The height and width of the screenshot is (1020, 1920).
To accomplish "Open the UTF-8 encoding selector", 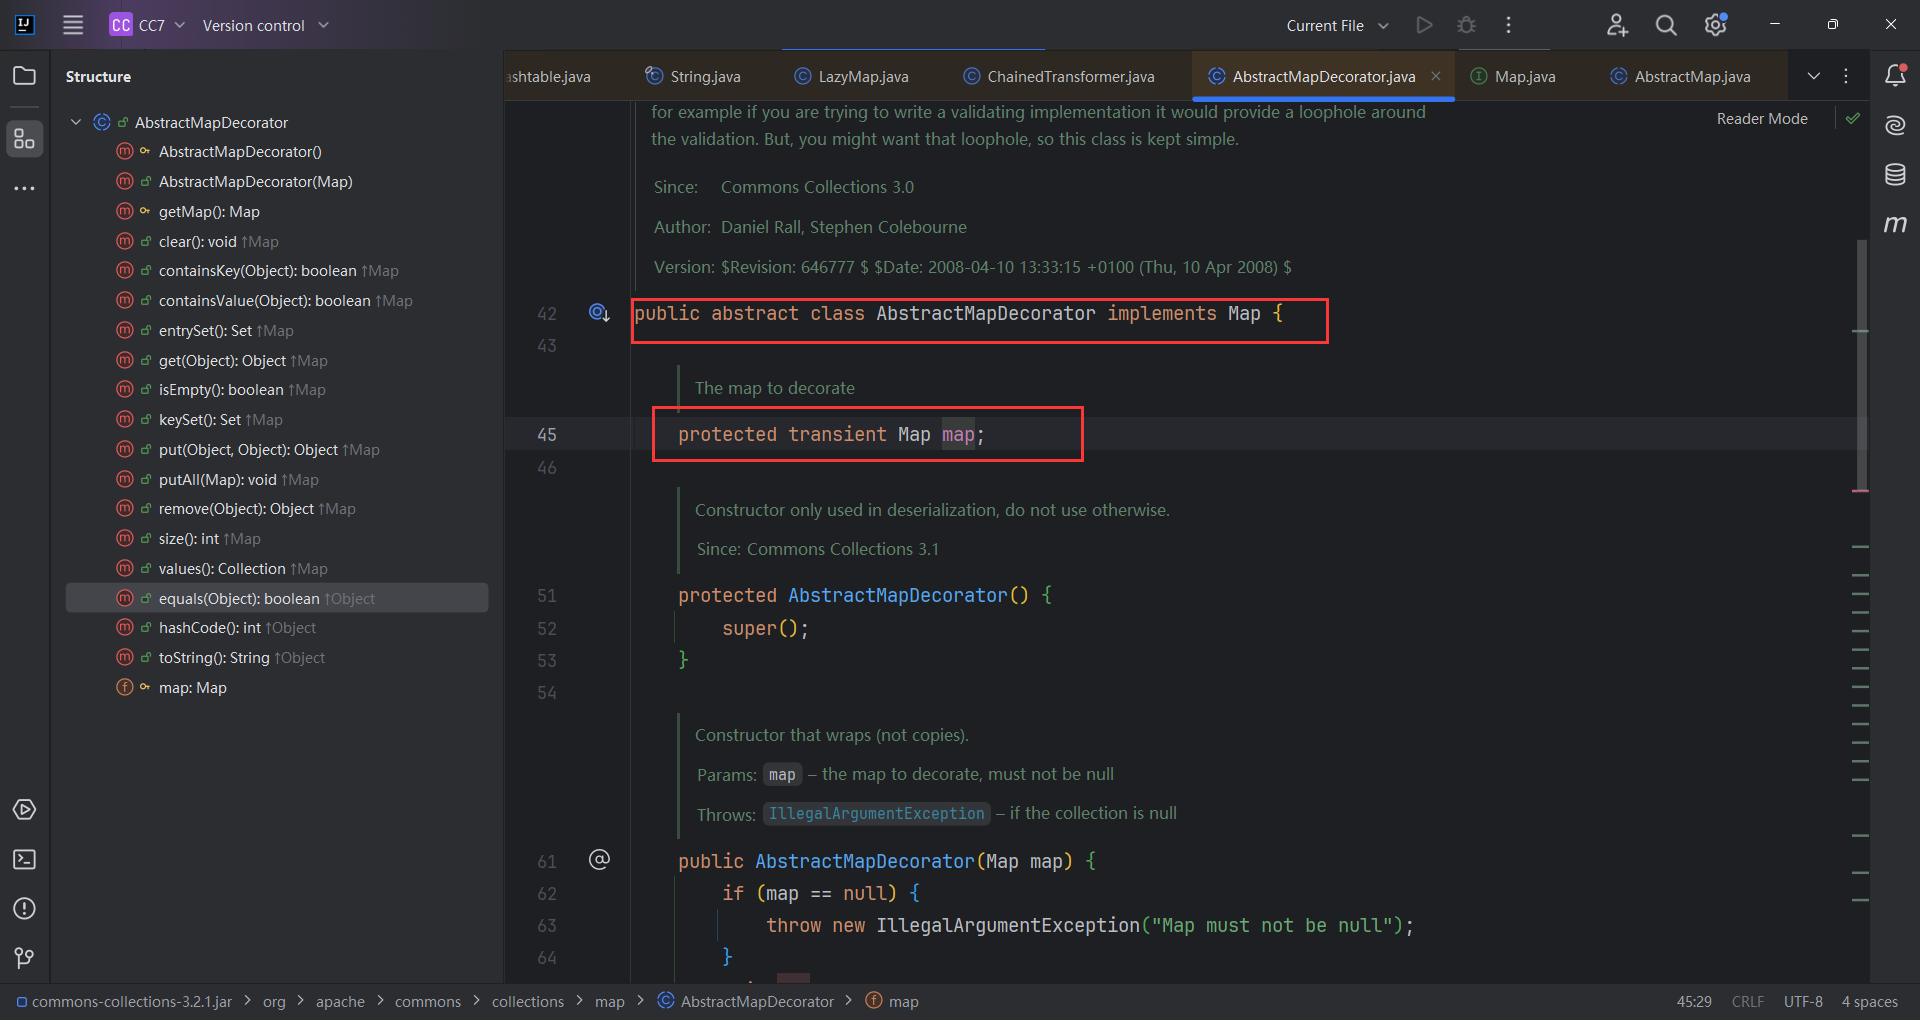I will click(1803, 1001).
